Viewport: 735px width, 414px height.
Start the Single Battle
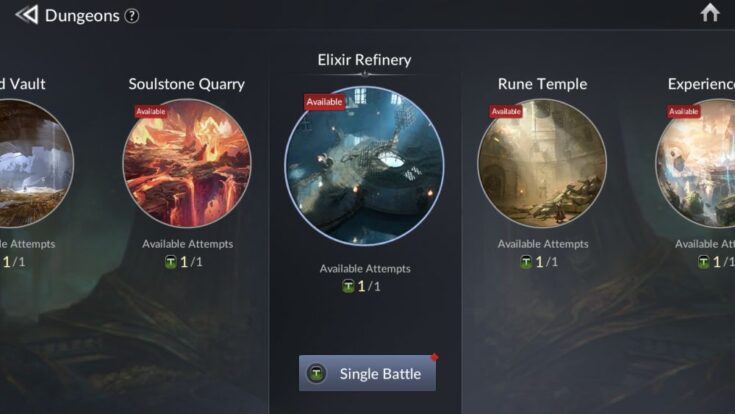367,373
